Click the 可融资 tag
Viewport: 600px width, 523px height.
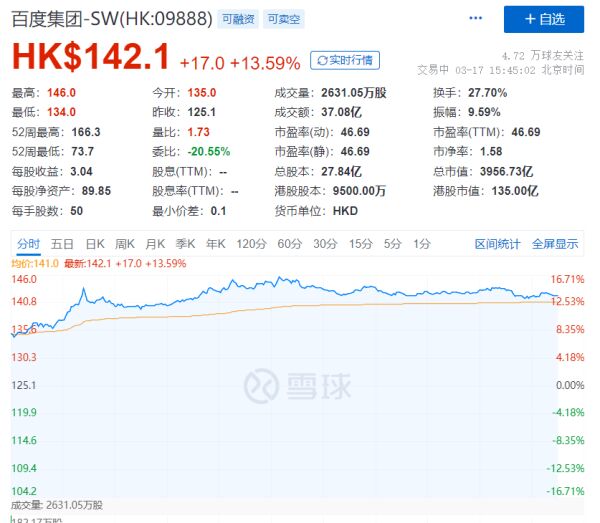pos(237,19)
